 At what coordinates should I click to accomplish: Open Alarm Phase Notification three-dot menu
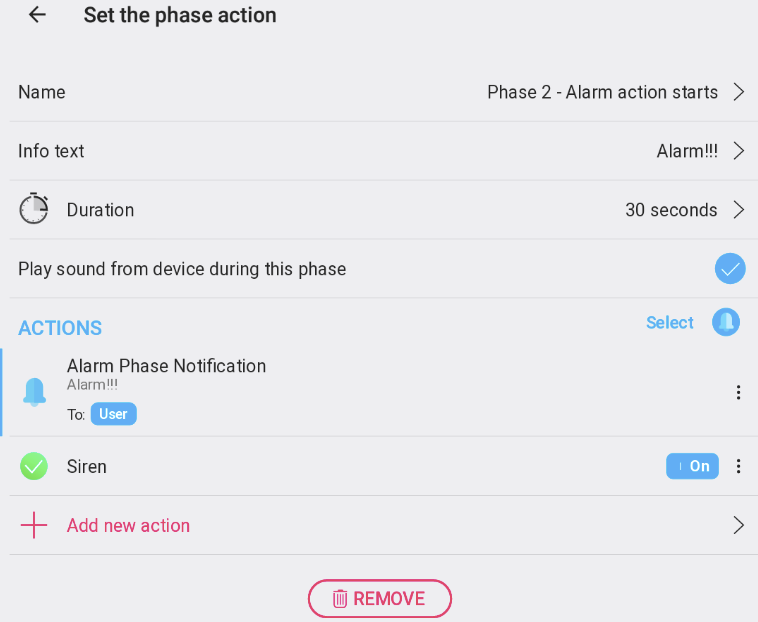pyautogui.click(x=738, y=392)
